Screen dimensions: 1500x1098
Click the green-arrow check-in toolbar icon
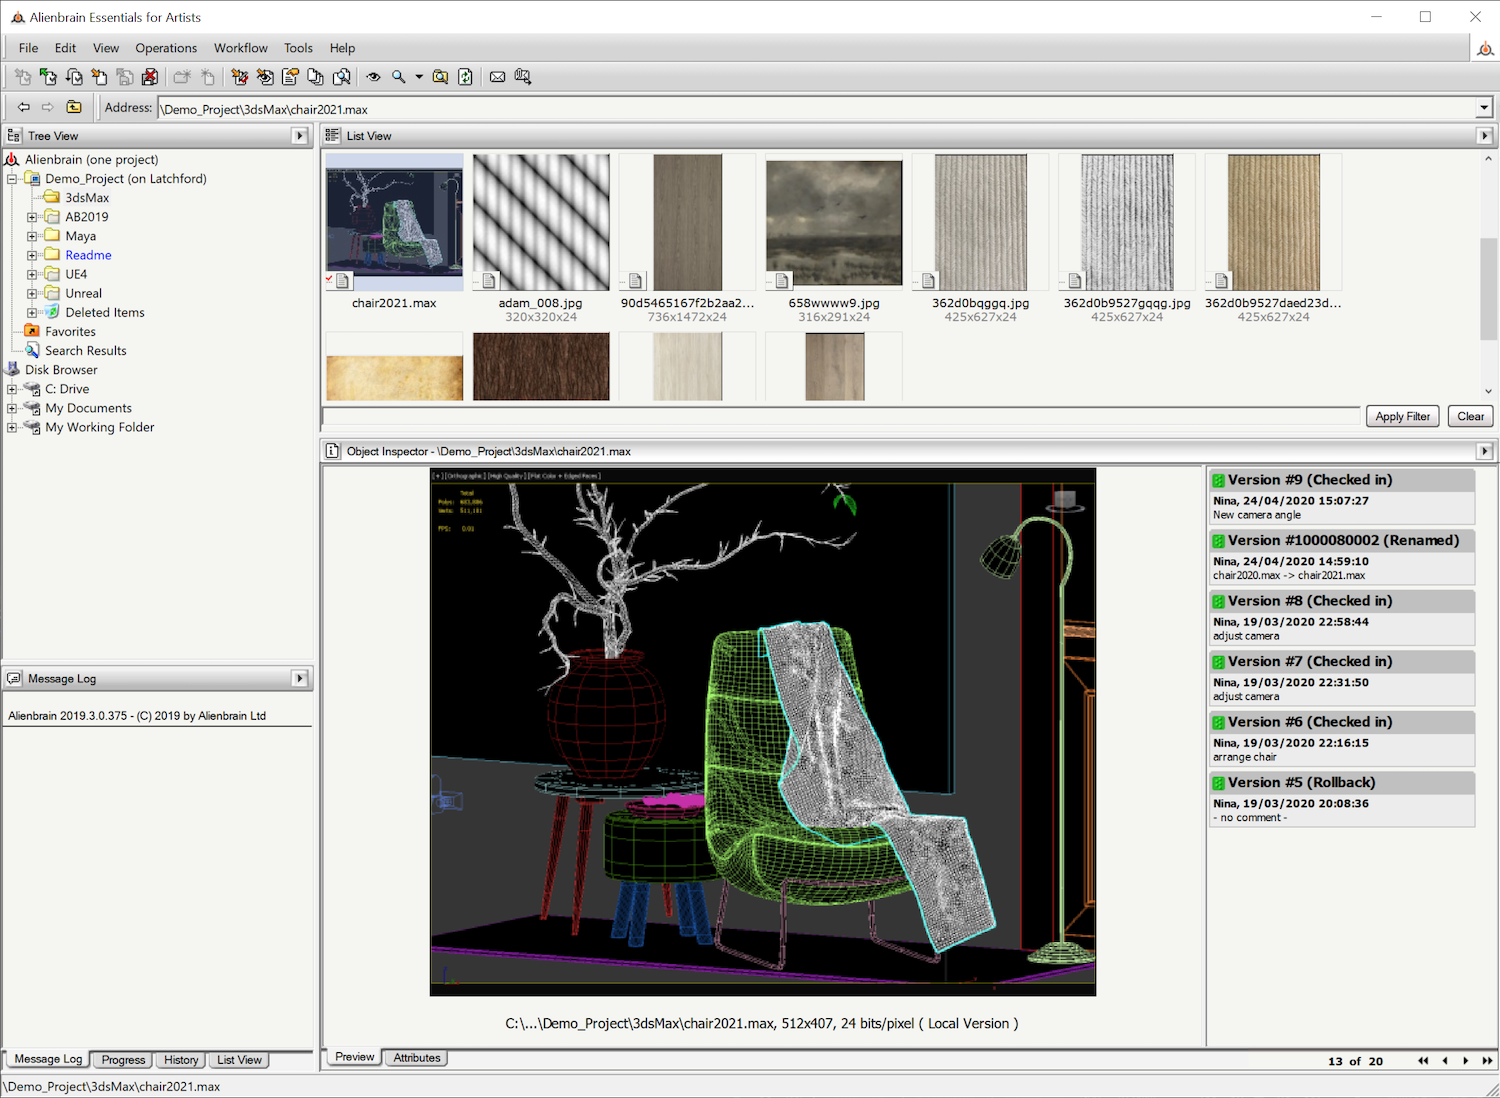pos(48,77)
